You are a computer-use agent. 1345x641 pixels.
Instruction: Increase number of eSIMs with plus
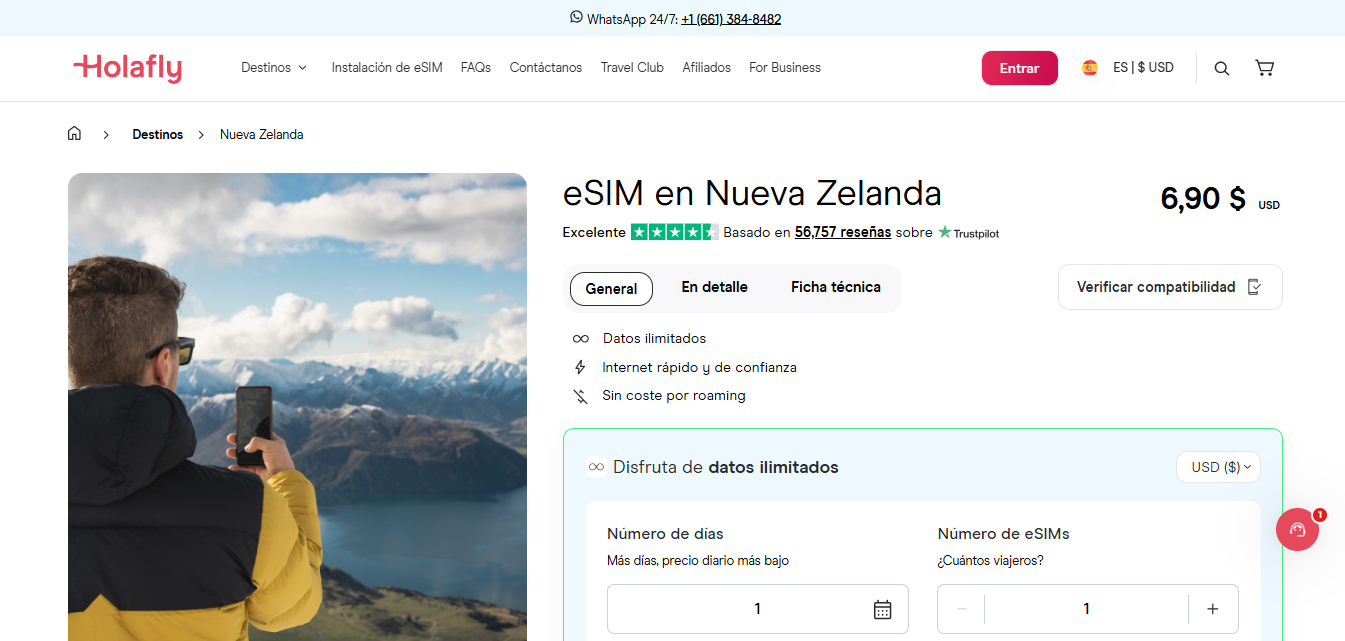coord(1213,609)
